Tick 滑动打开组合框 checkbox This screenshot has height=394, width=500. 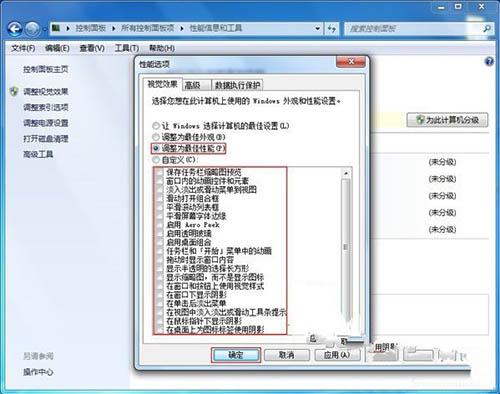[x=160, y=198]
